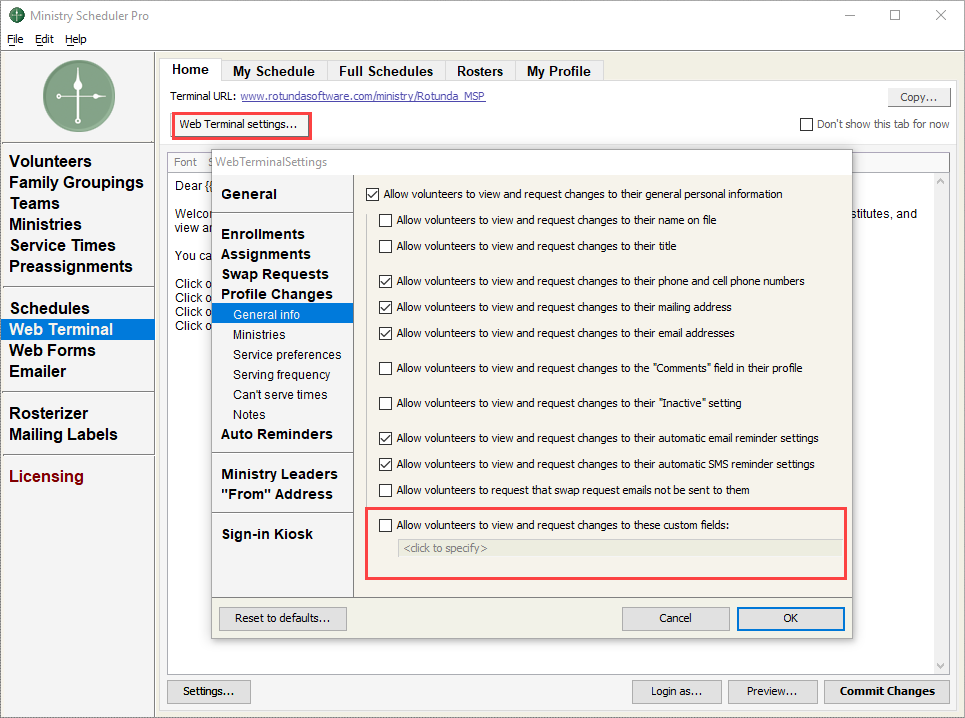The image size is (965, 718).
Task: Toggle the custom fields changes checkbox
Action: pos(386,525)
